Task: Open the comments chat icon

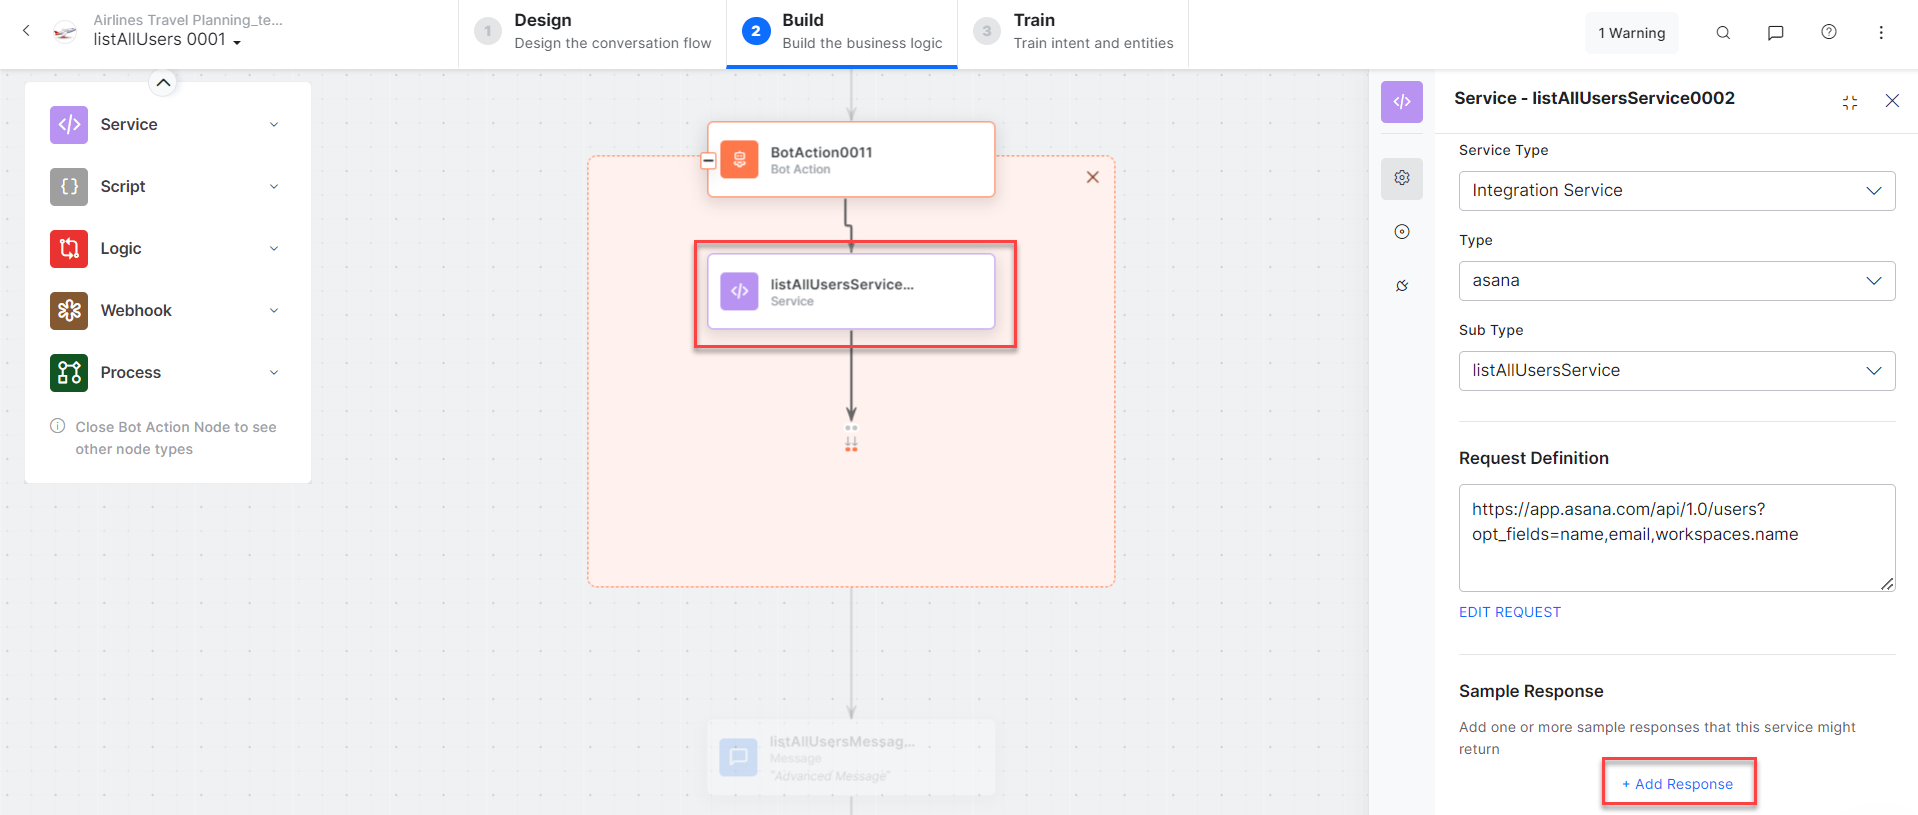Action: pyautogui.click(x=1775, y=33)
